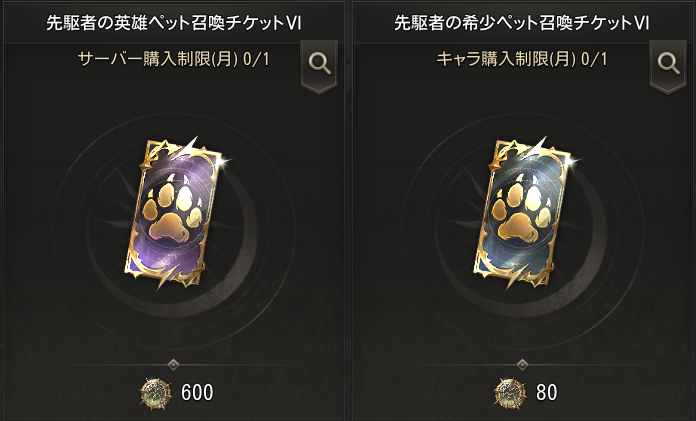Click the diamond divider marker above 80
The width and height of the screenshot is (696, 421).
pyautogui.click(x=522, y=365)
